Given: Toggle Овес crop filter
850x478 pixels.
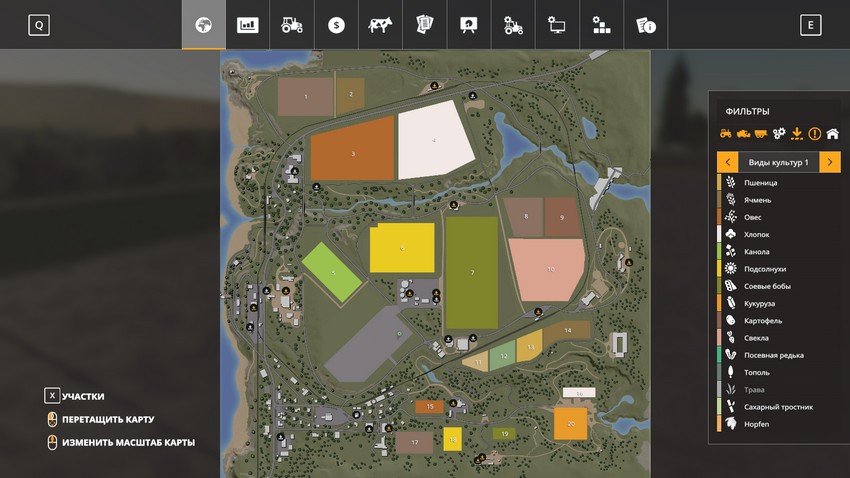Looking at the screenshot, I should coord(778,217).
